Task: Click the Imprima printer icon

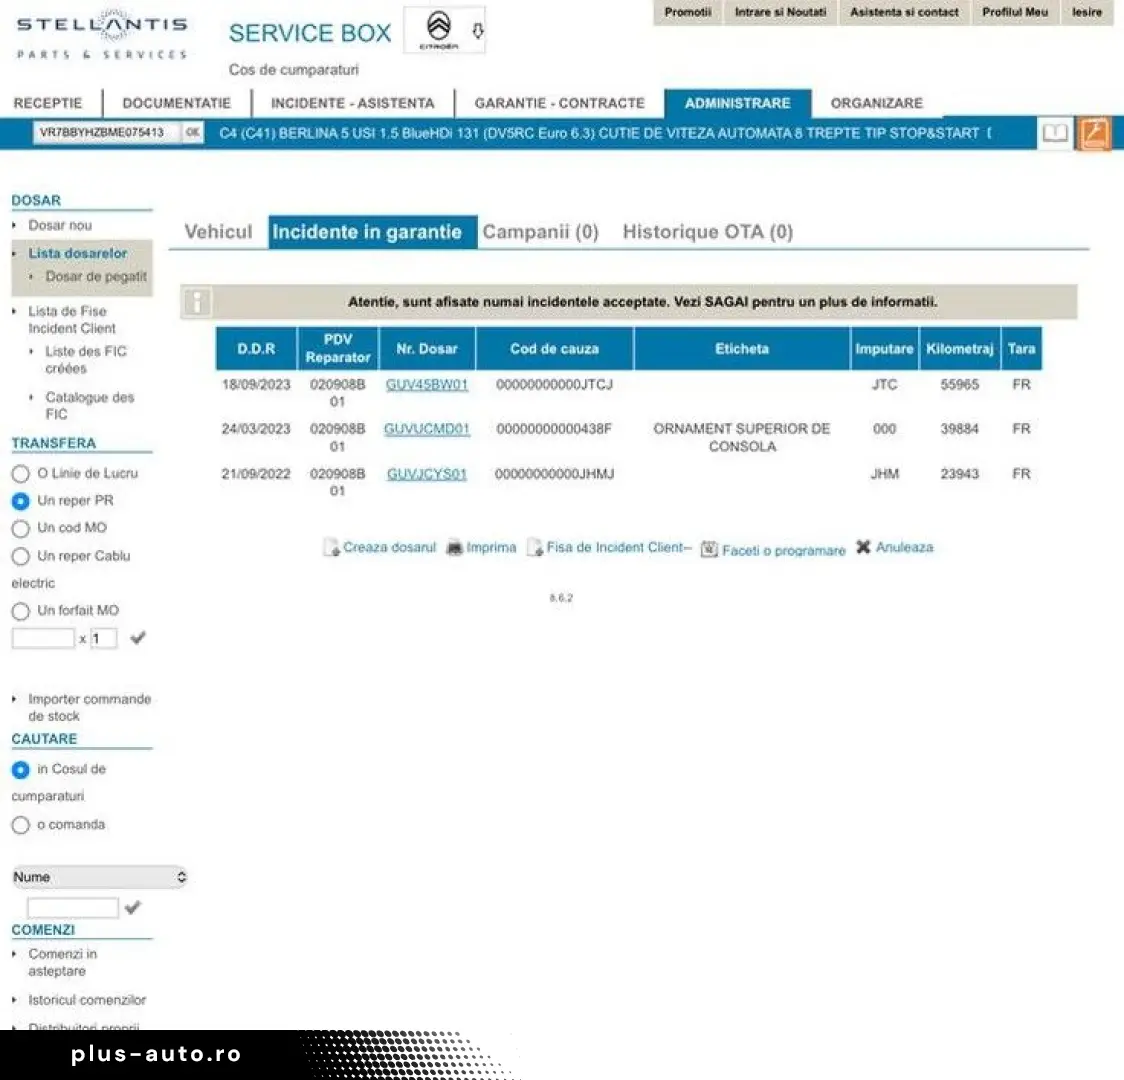Action: pyautogui.click(x=454, y=548)
